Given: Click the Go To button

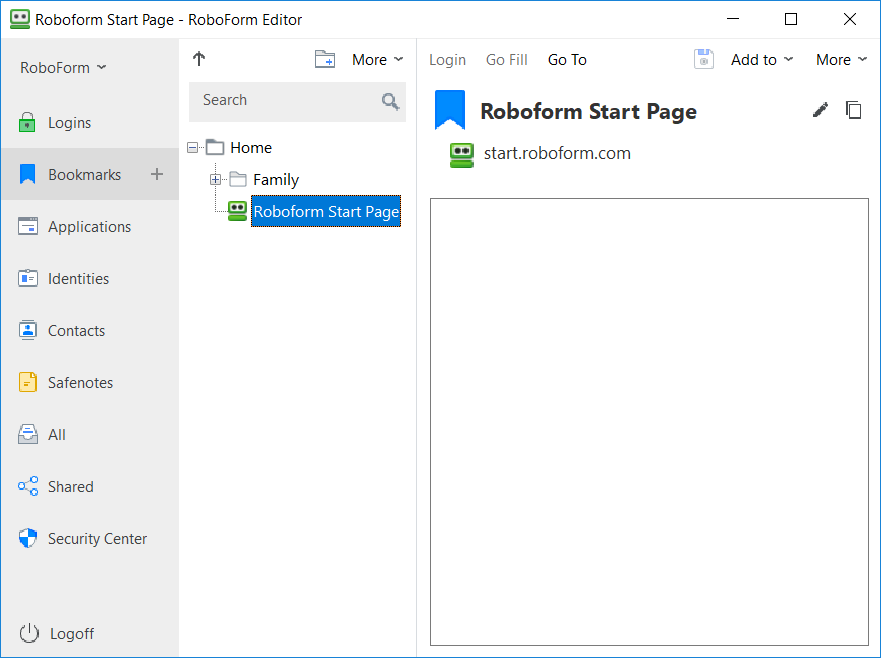Looking at the screenshot, I should pyautogui.click(x=567, y=60).
